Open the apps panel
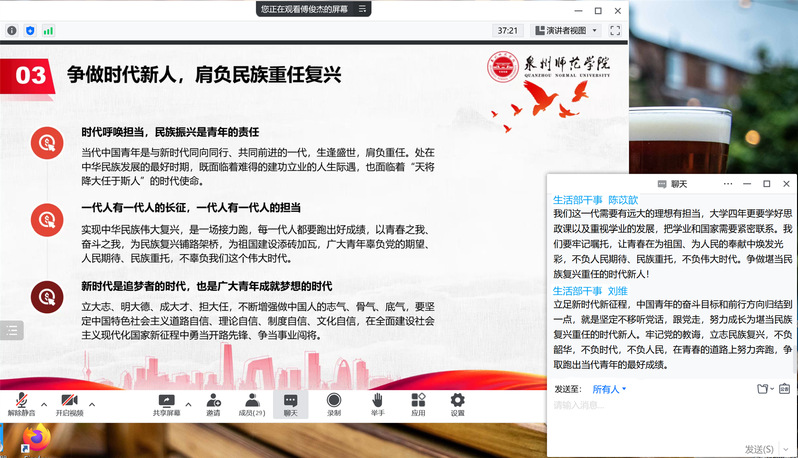 (418, 401)
